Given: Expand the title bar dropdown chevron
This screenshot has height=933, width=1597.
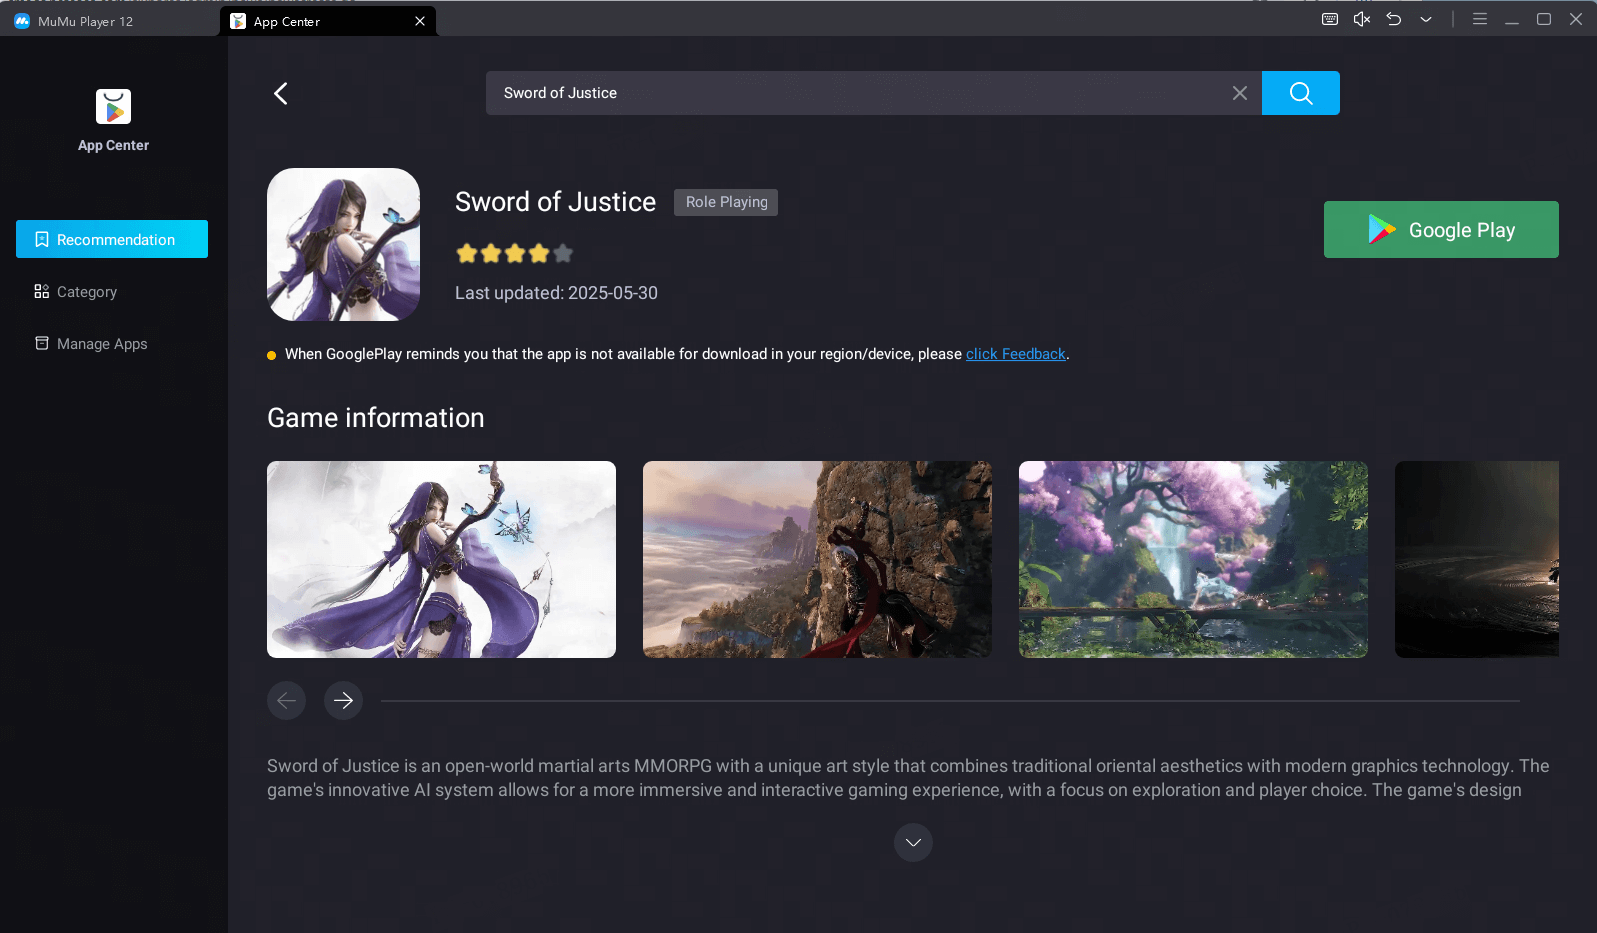Looking at the screenshot, I should pyautogui.click(x=1426, y=19).
